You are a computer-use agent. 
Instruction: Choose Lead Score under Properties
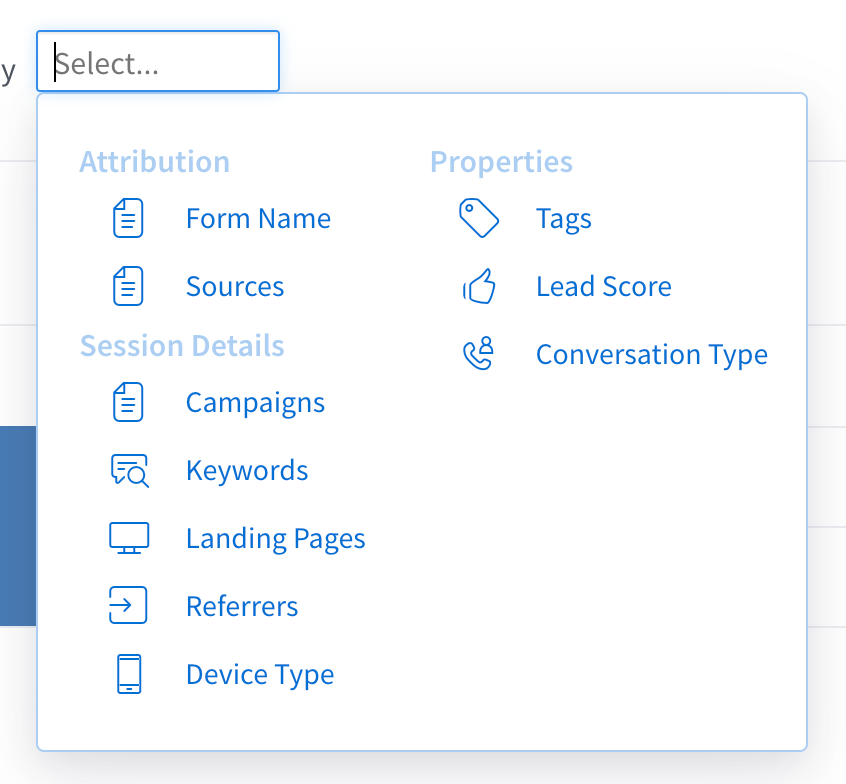pos(604,287)
